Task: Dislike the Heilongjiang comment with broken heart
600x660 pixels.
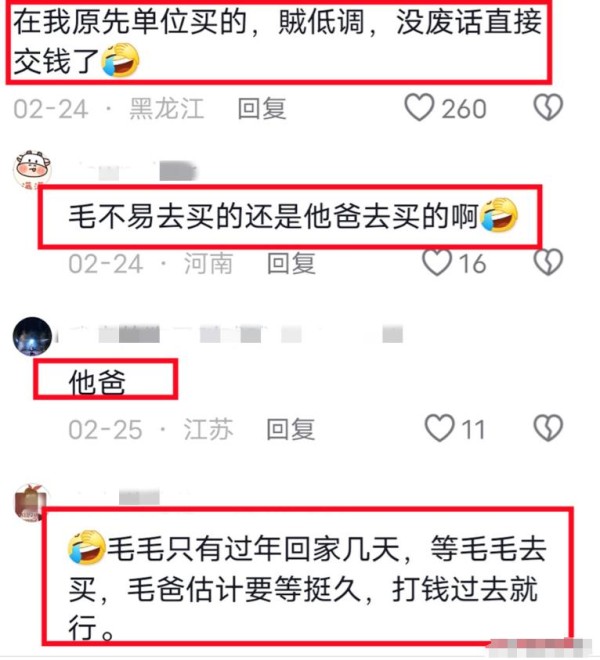Action: pyautogui.click(x=548, y=107)
